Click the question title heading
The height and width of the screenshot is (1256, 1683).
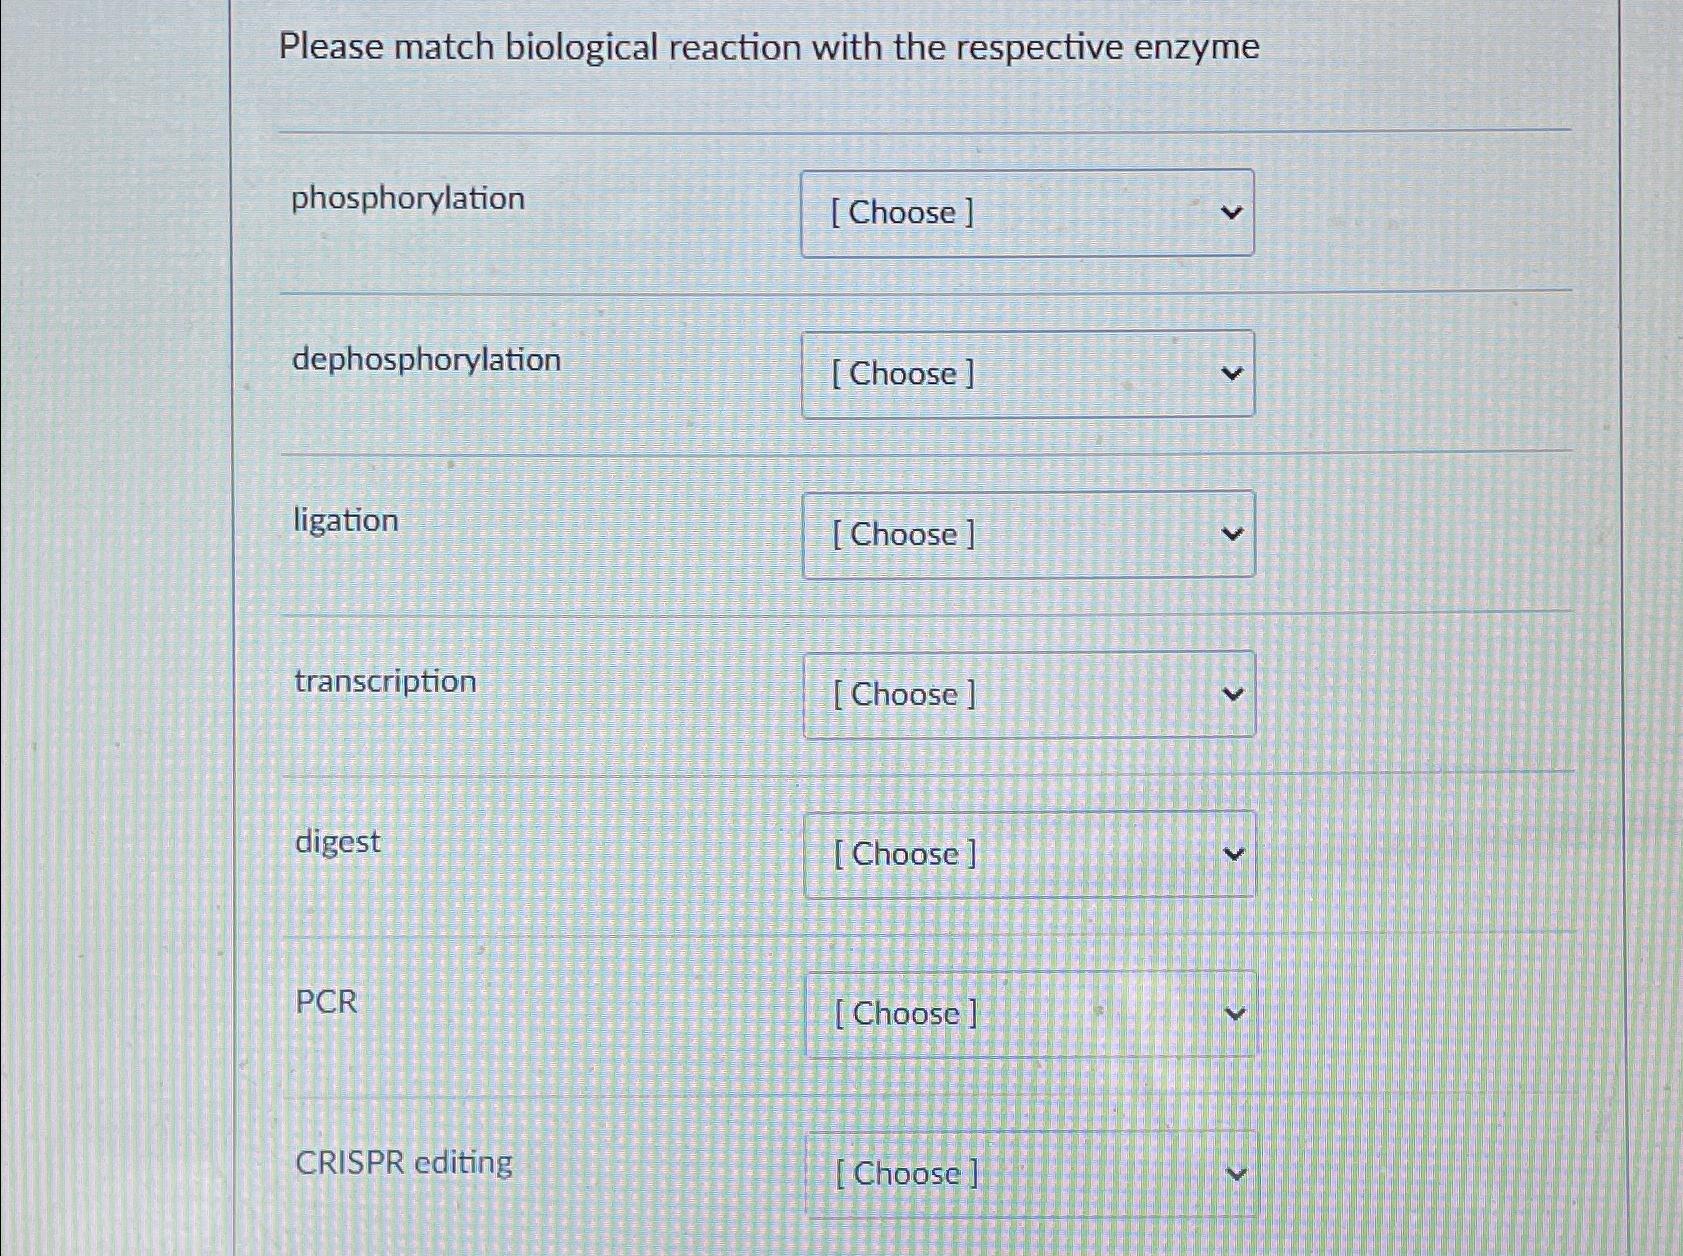pos(767,47)
